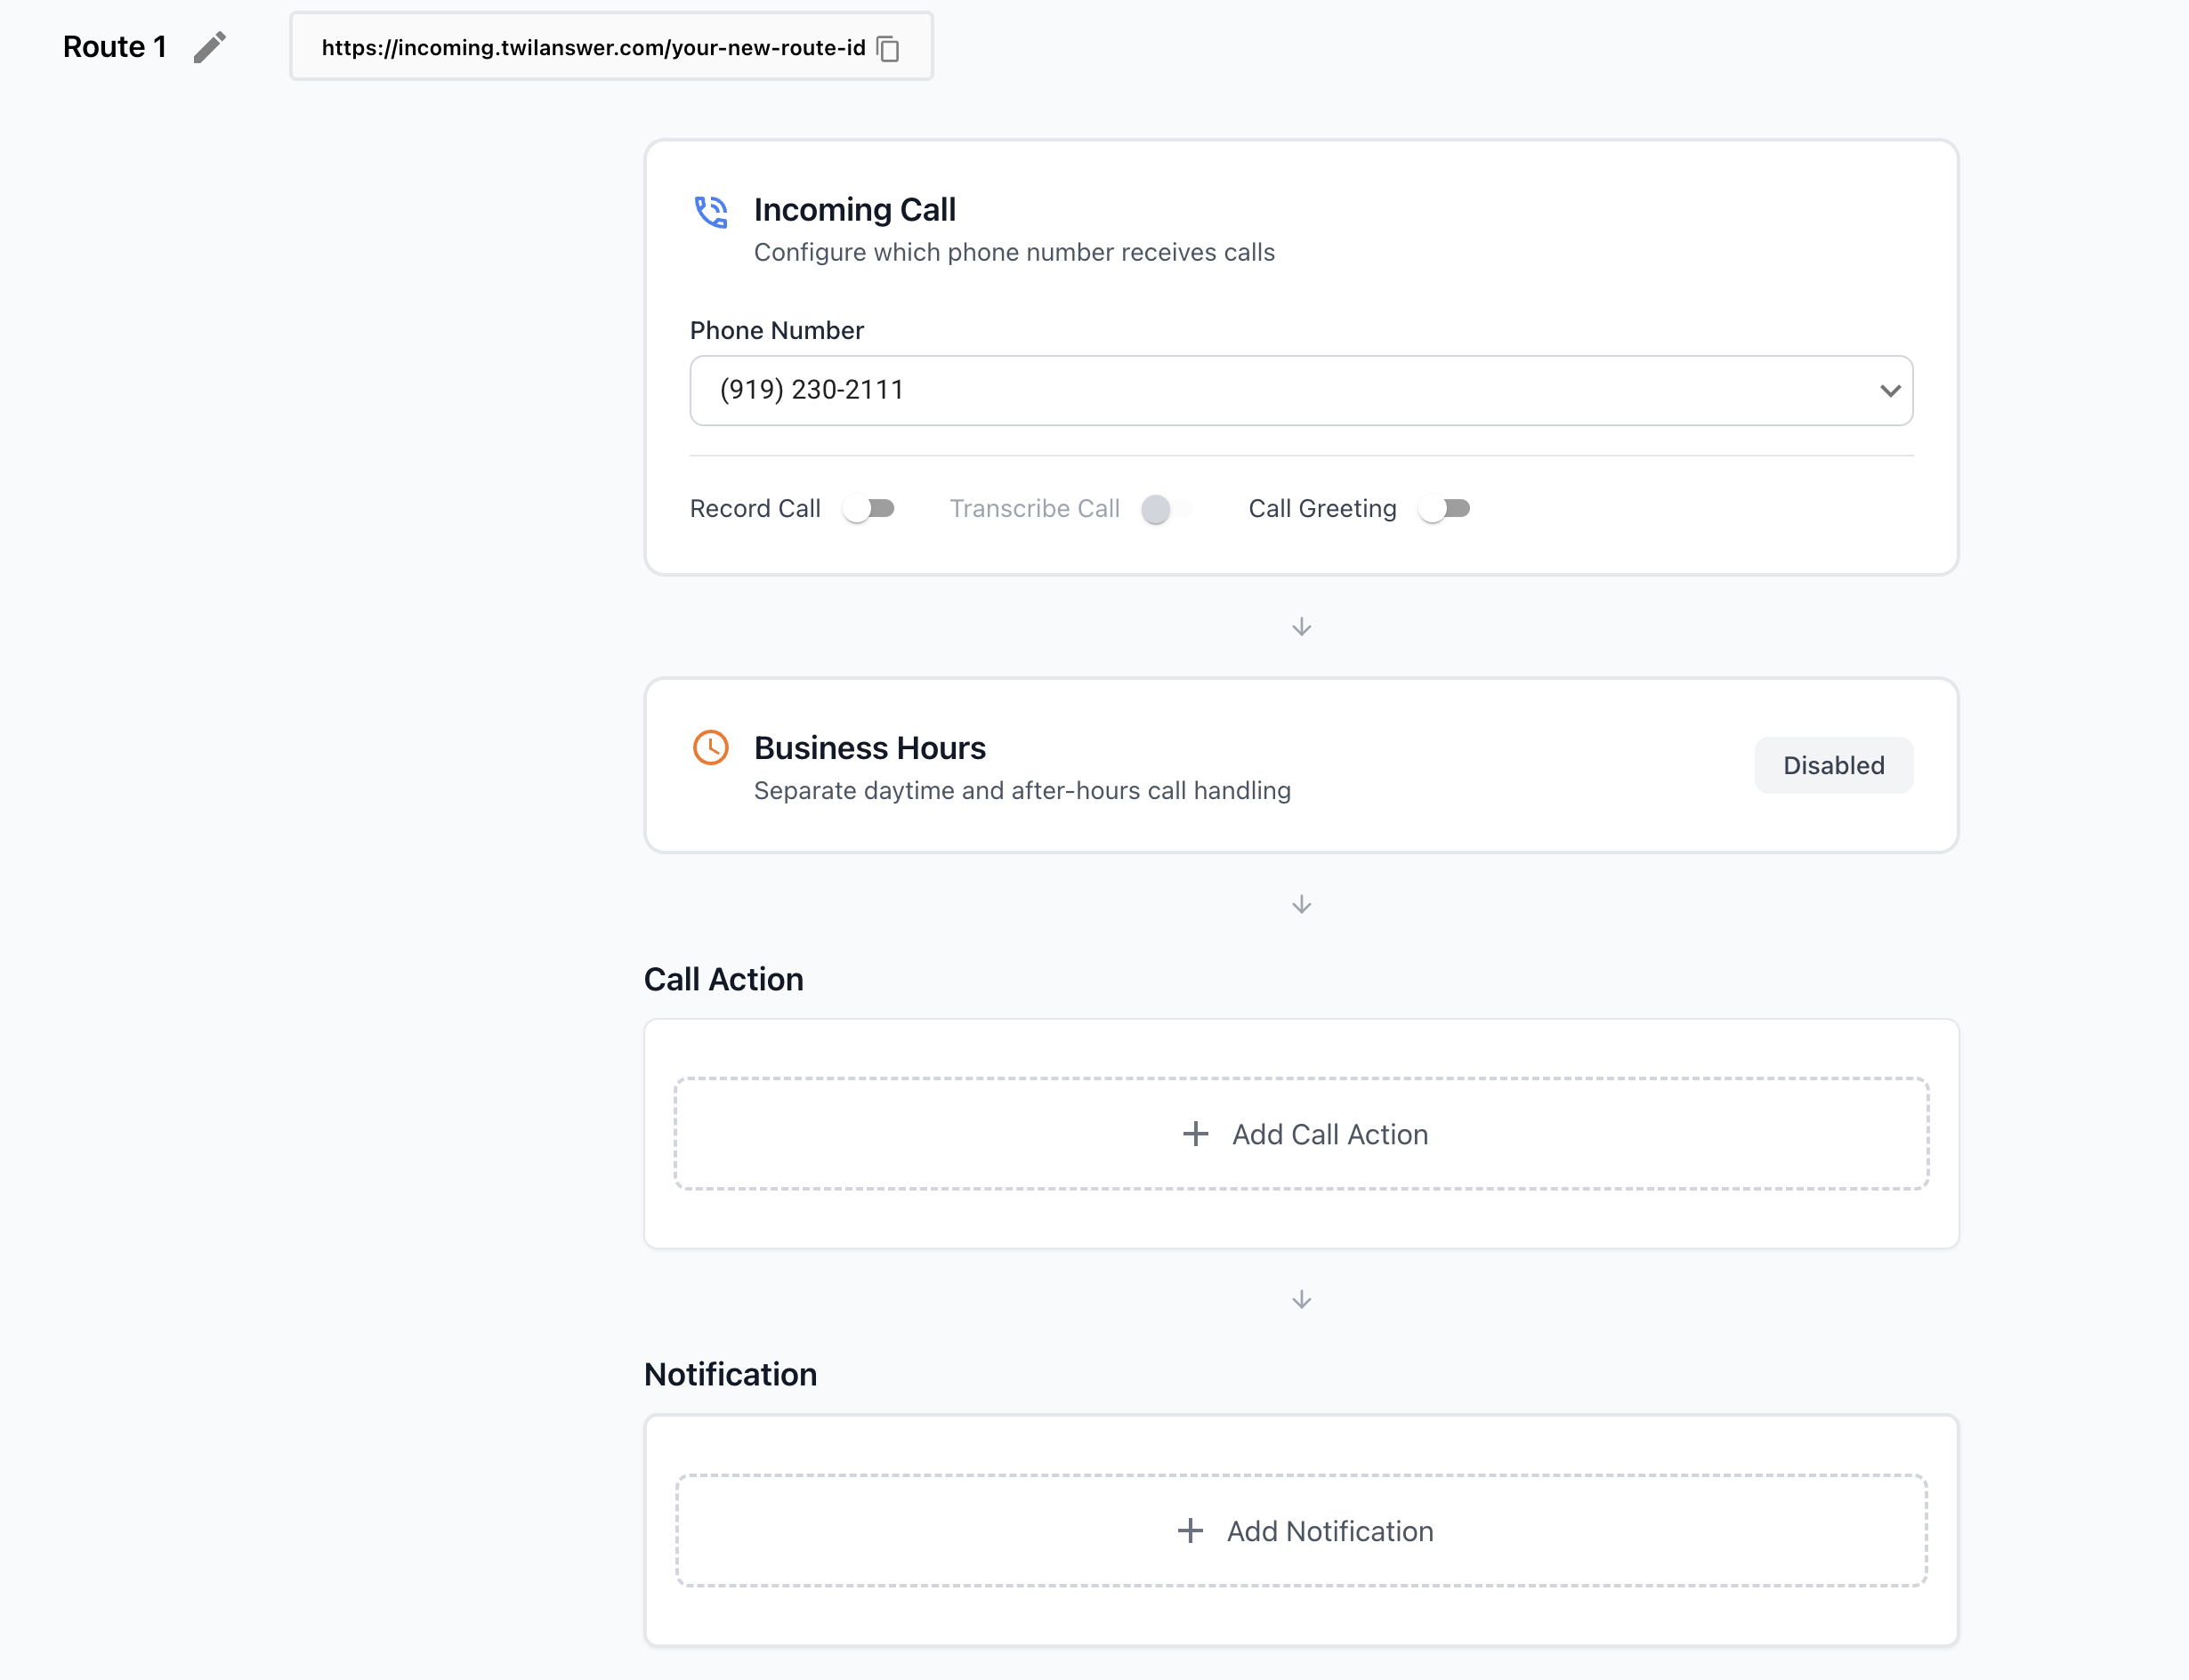Screen dimensions: 2189x1680
Task: Enable the Call Greeting switch
Action: 1444,509
